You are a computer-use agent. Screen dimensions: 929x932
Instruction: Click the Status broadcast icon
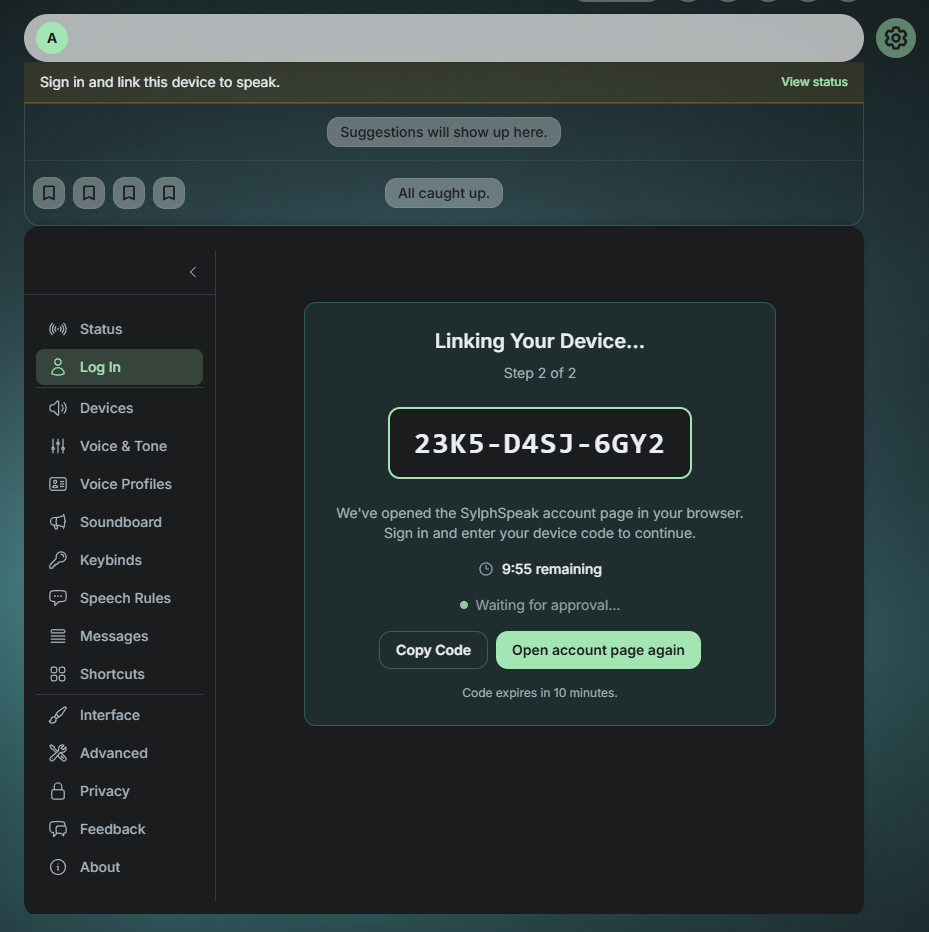pyautogui.click(x=58, y=329)
